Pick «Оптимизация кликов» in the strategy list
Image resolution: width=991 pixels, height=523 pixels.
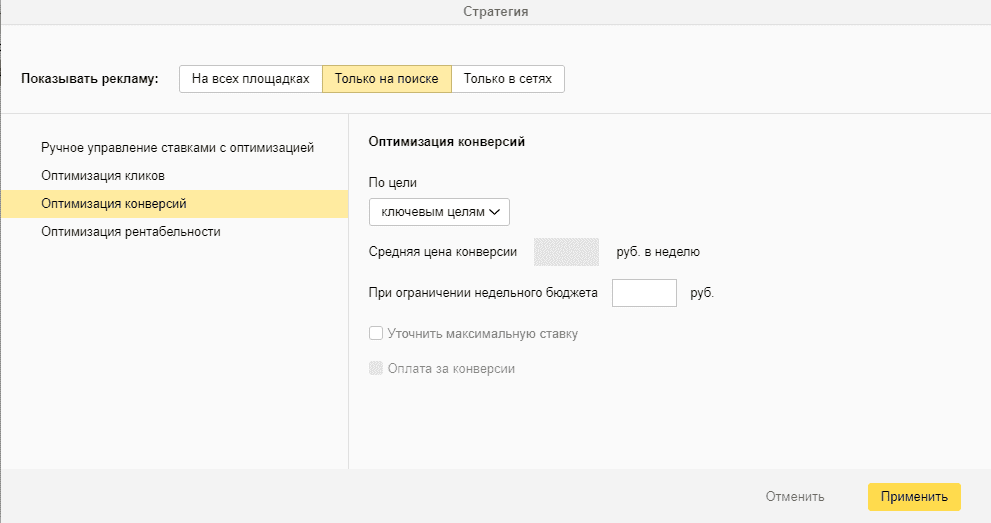(103, 176)
